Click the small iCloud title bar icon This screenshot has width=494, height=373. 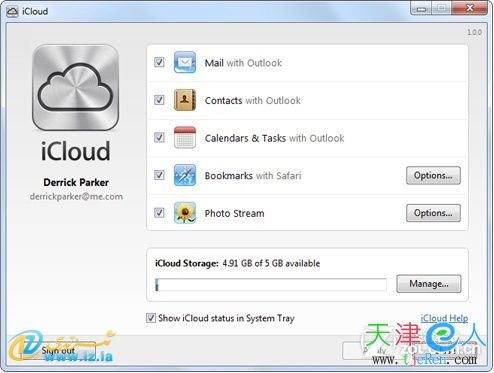[x=12, y=11]
